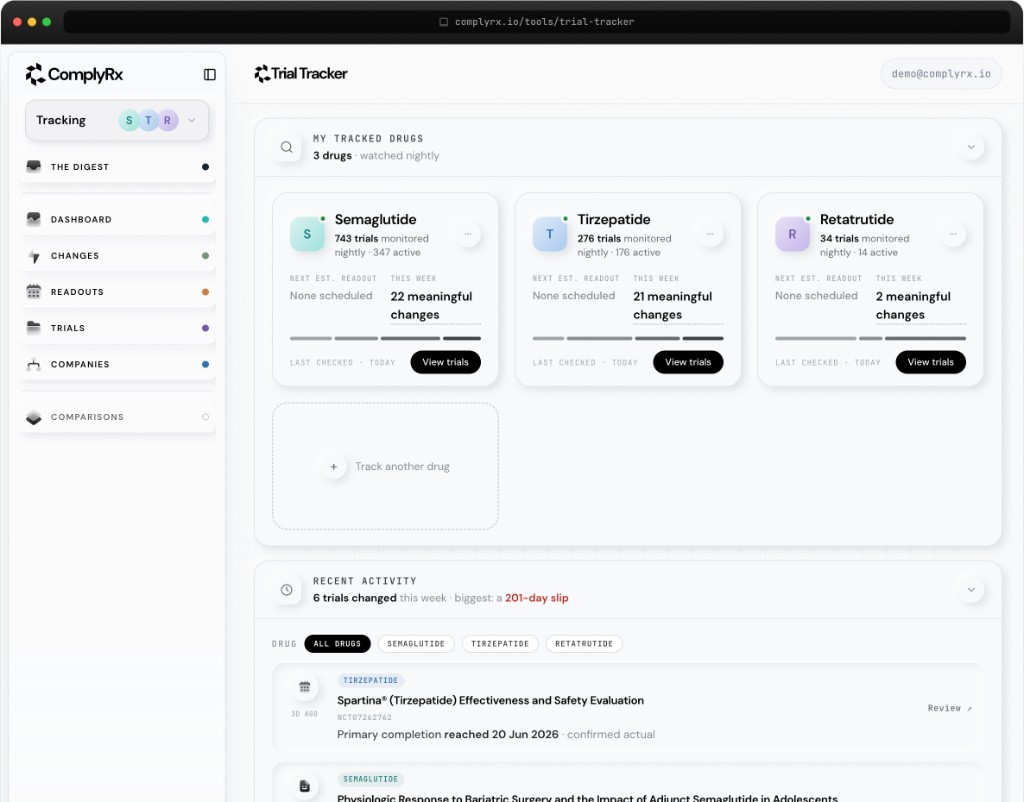Collapse the My Tracked Drugs section
The height and width of the screenshot is (802, 1024).
pos(971,147)
